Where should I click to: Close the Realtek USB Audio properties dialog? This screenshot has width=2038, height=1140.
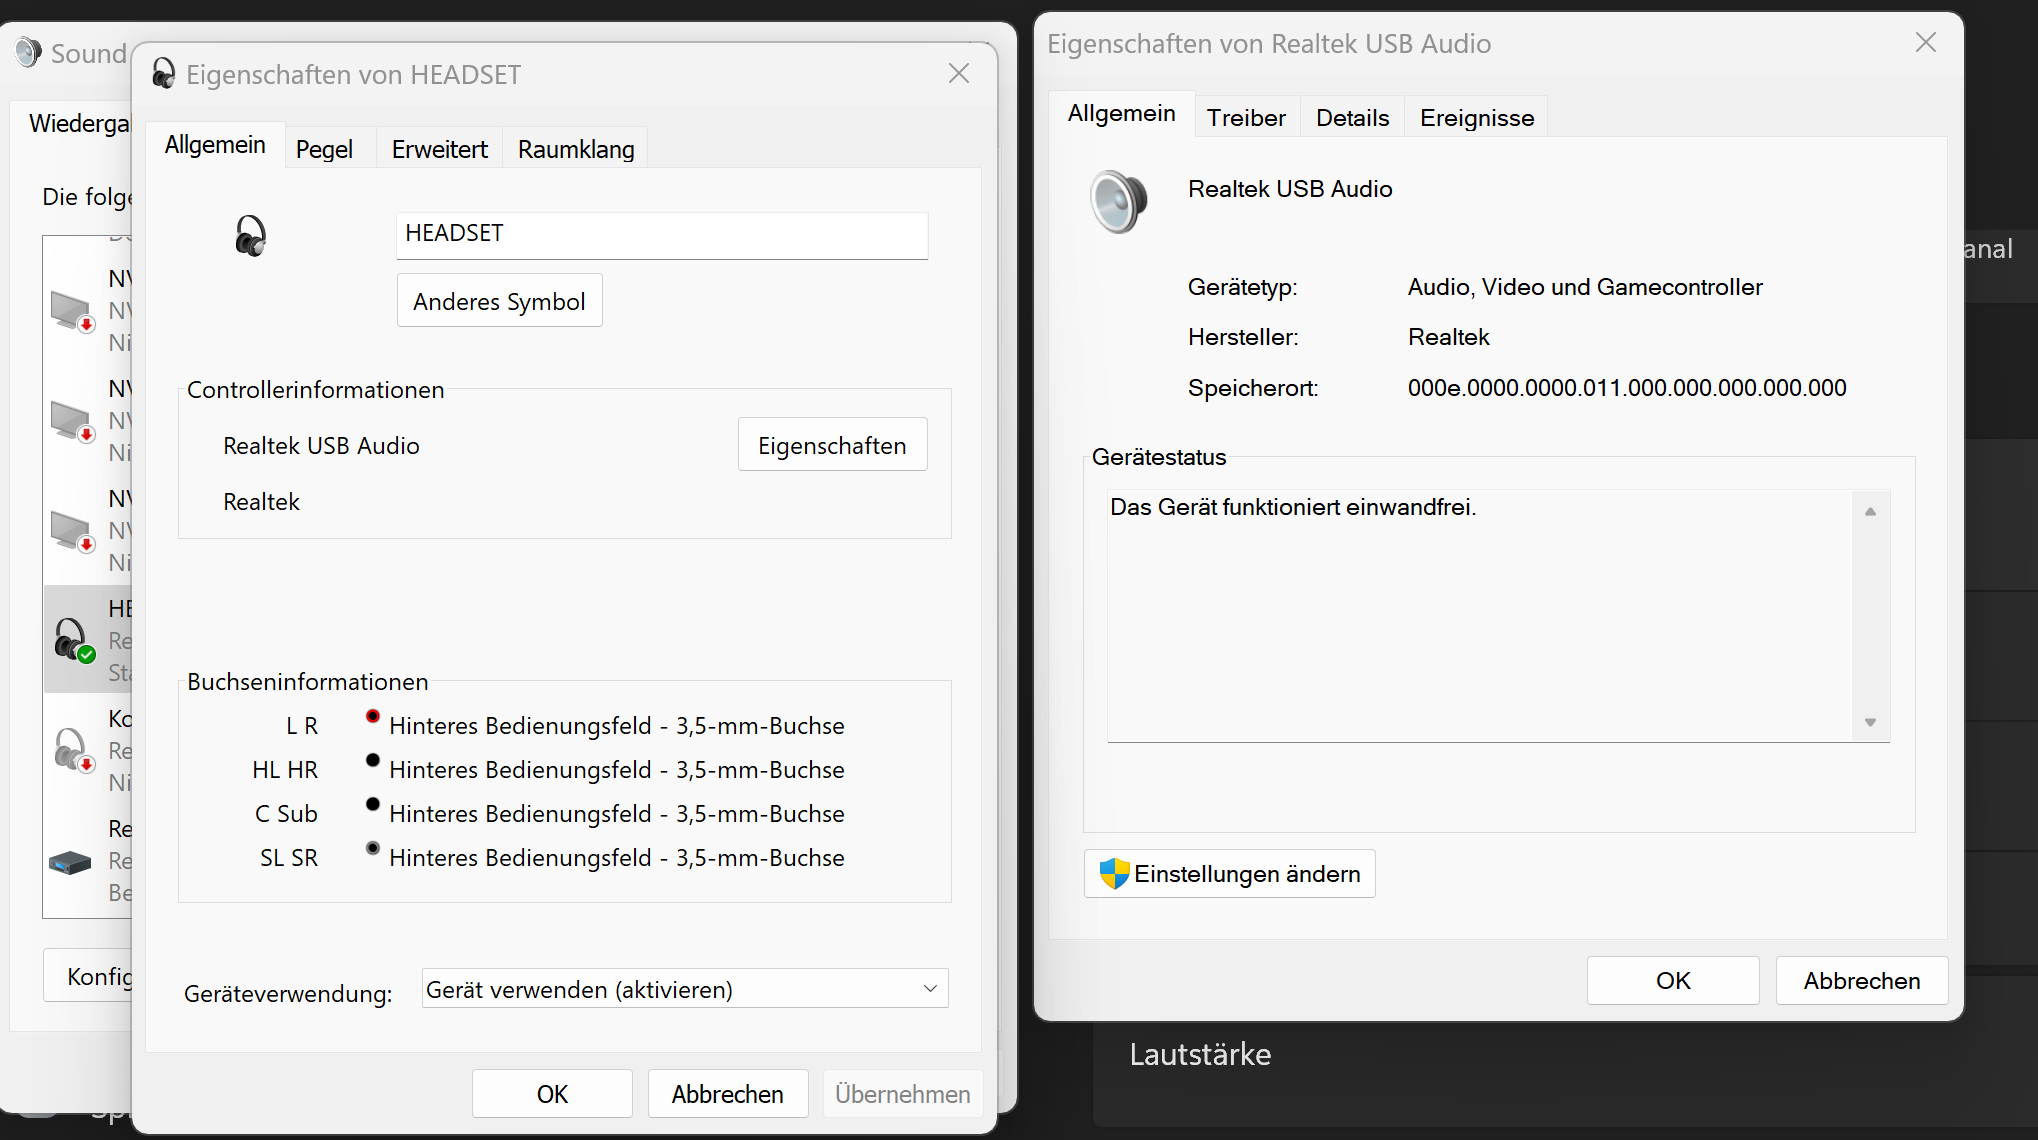tap(1925, 43)
